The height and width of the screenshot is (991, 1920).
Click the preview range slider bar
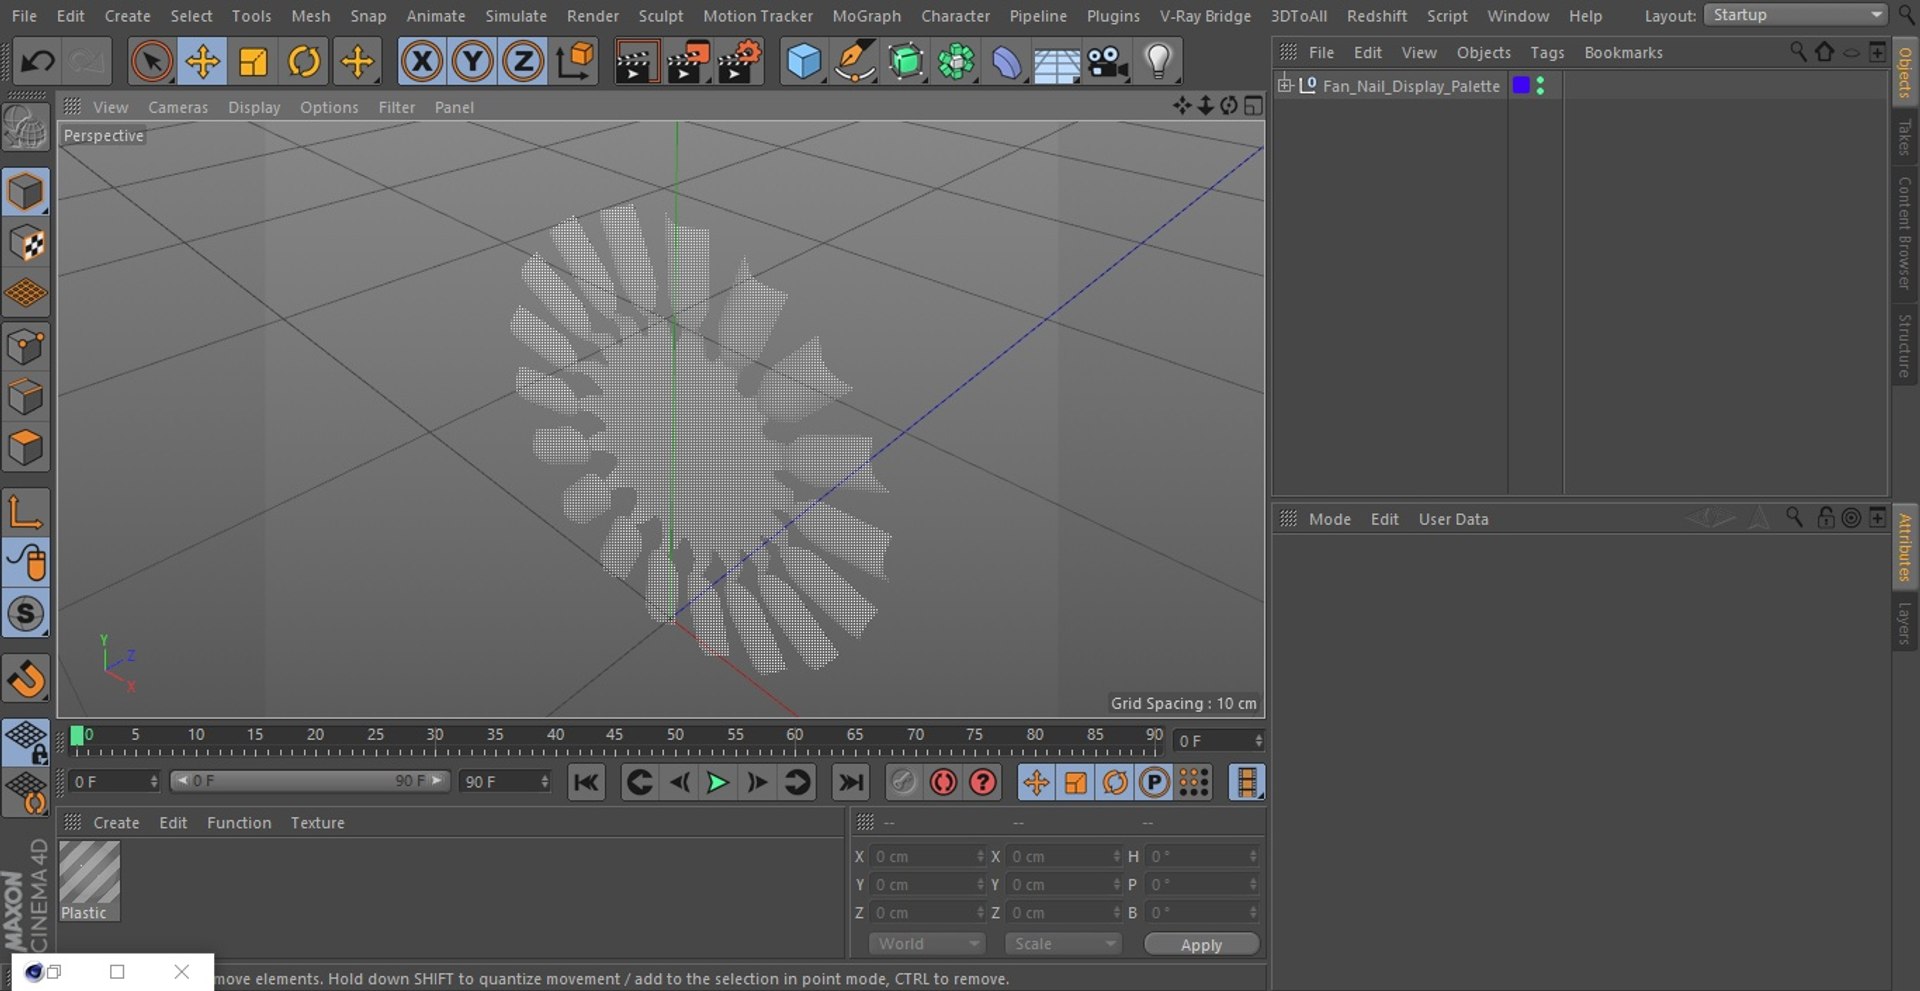tap(309, 781)
